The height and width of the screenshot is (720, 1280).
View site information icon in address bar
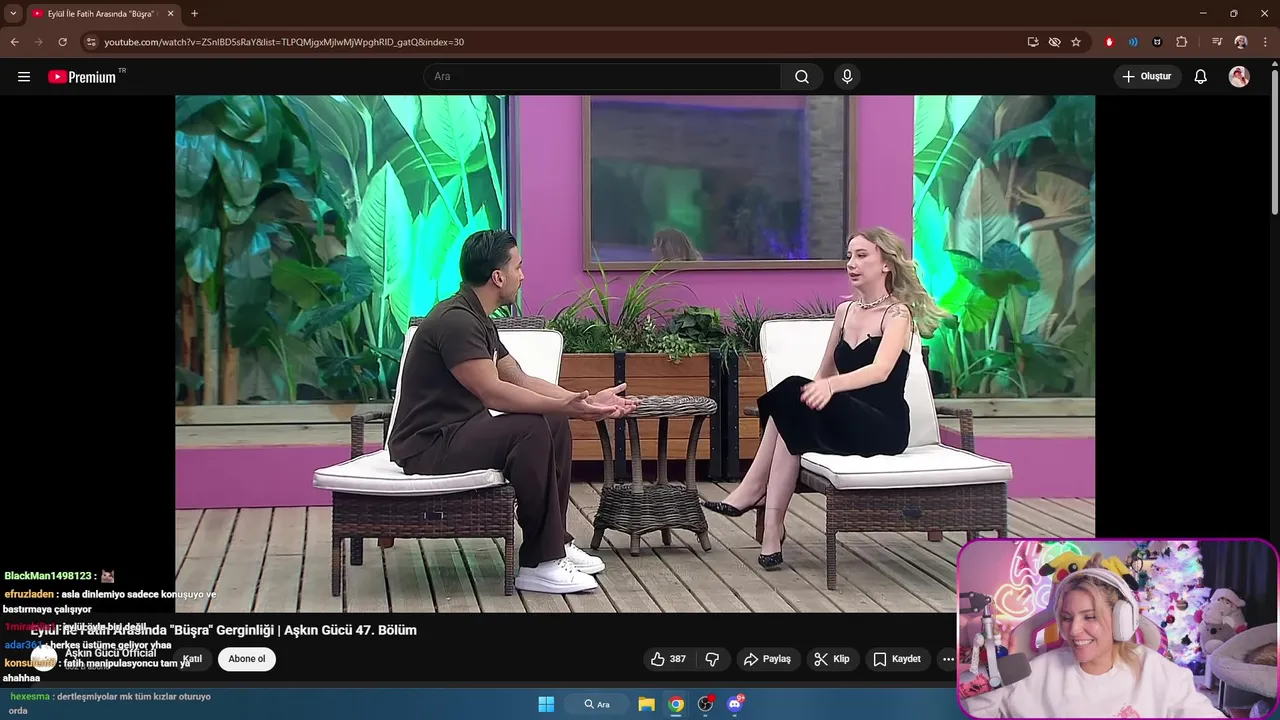[91, 42]
